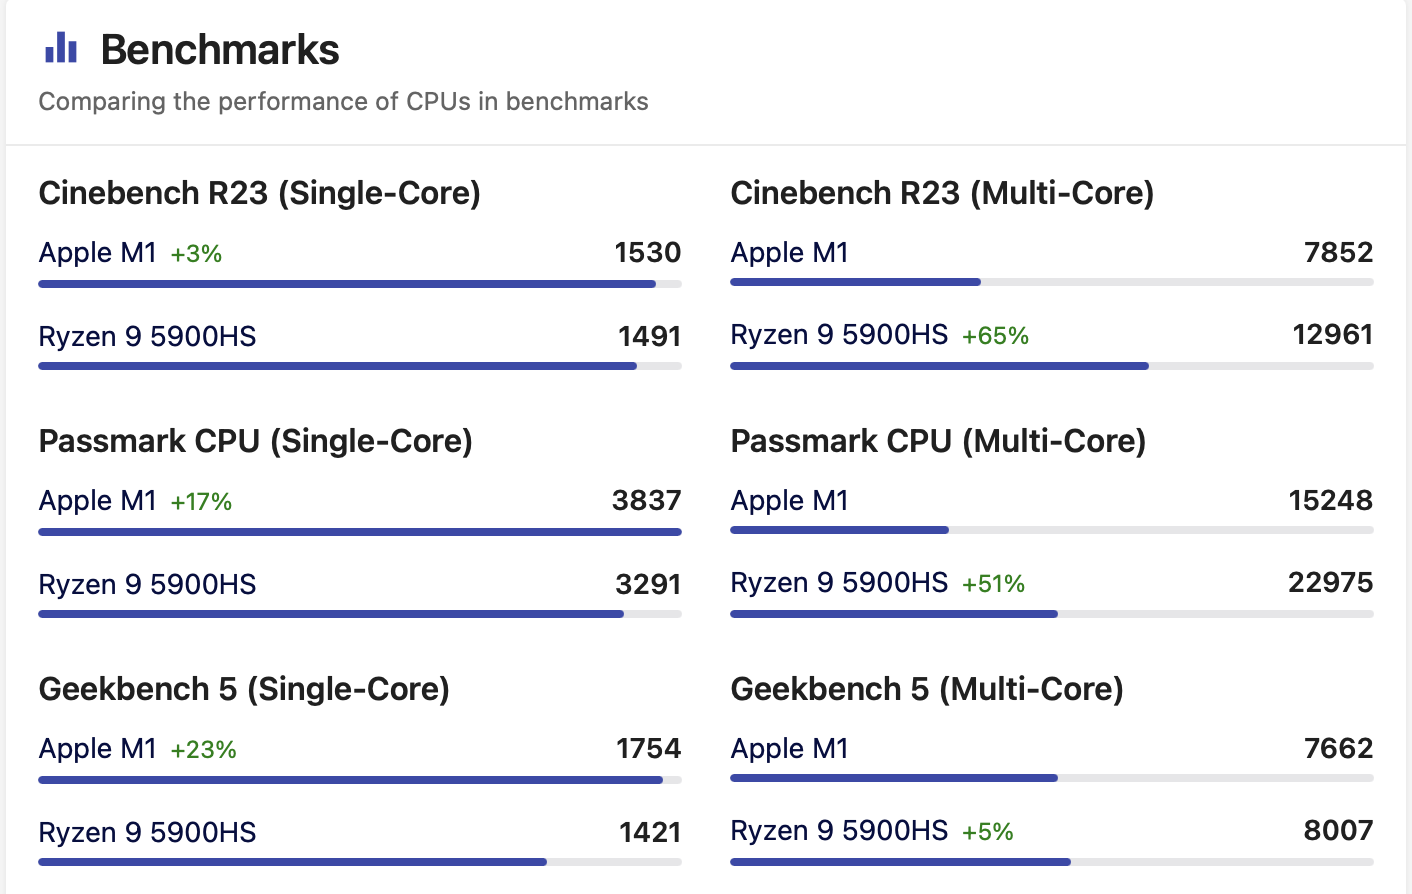The image size is (1412, 894).
Task: Click Apple M1 link under Geekbench 5 Multi-Core
Action: point(789,749)
